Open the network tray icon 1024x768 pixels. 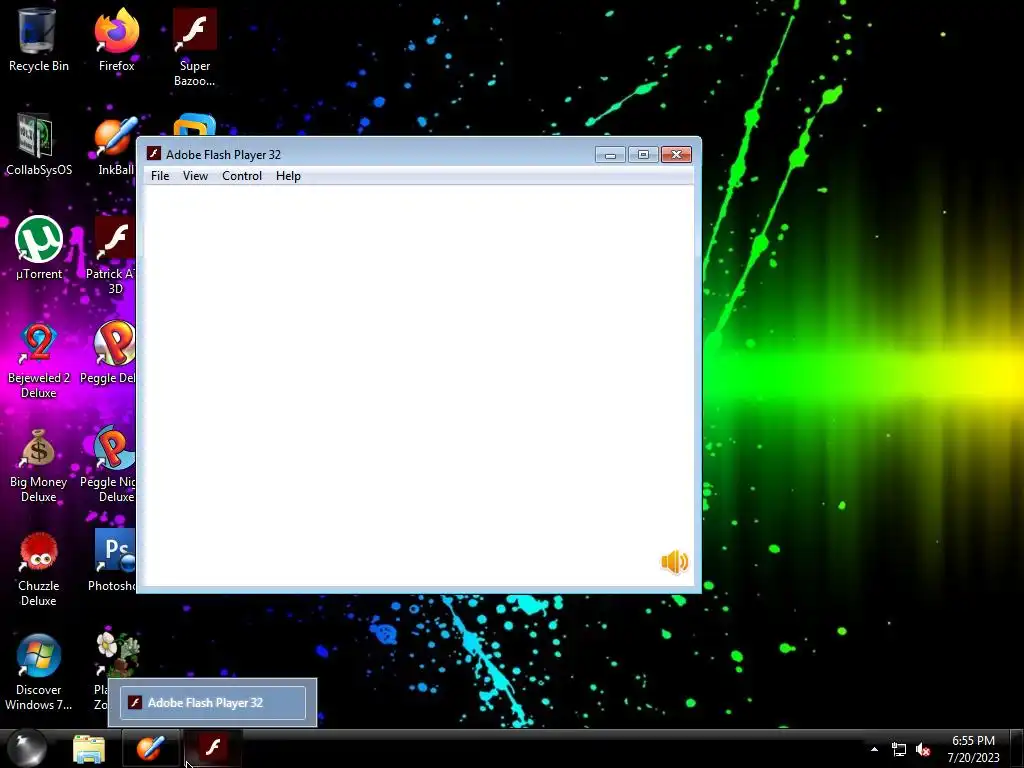[899, 750]
